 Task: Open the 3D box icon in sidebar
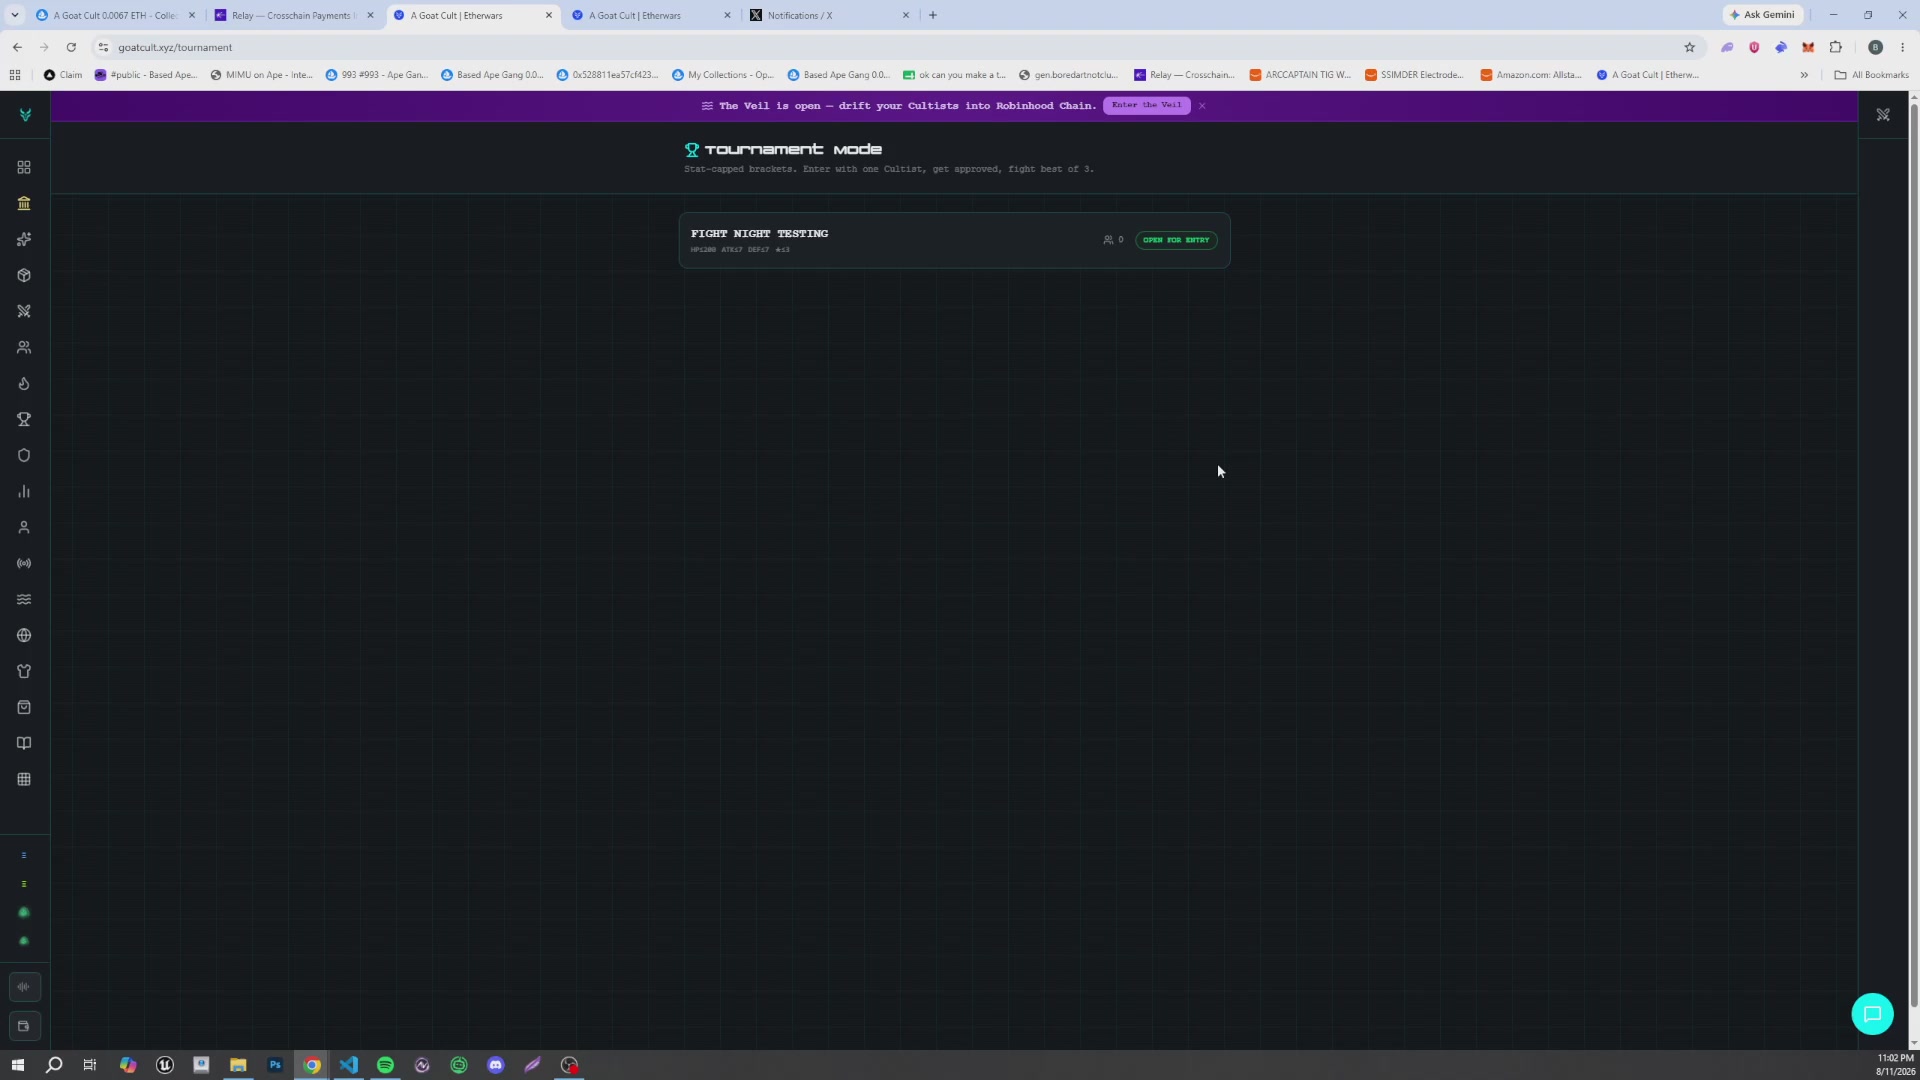tap(24, 275)
